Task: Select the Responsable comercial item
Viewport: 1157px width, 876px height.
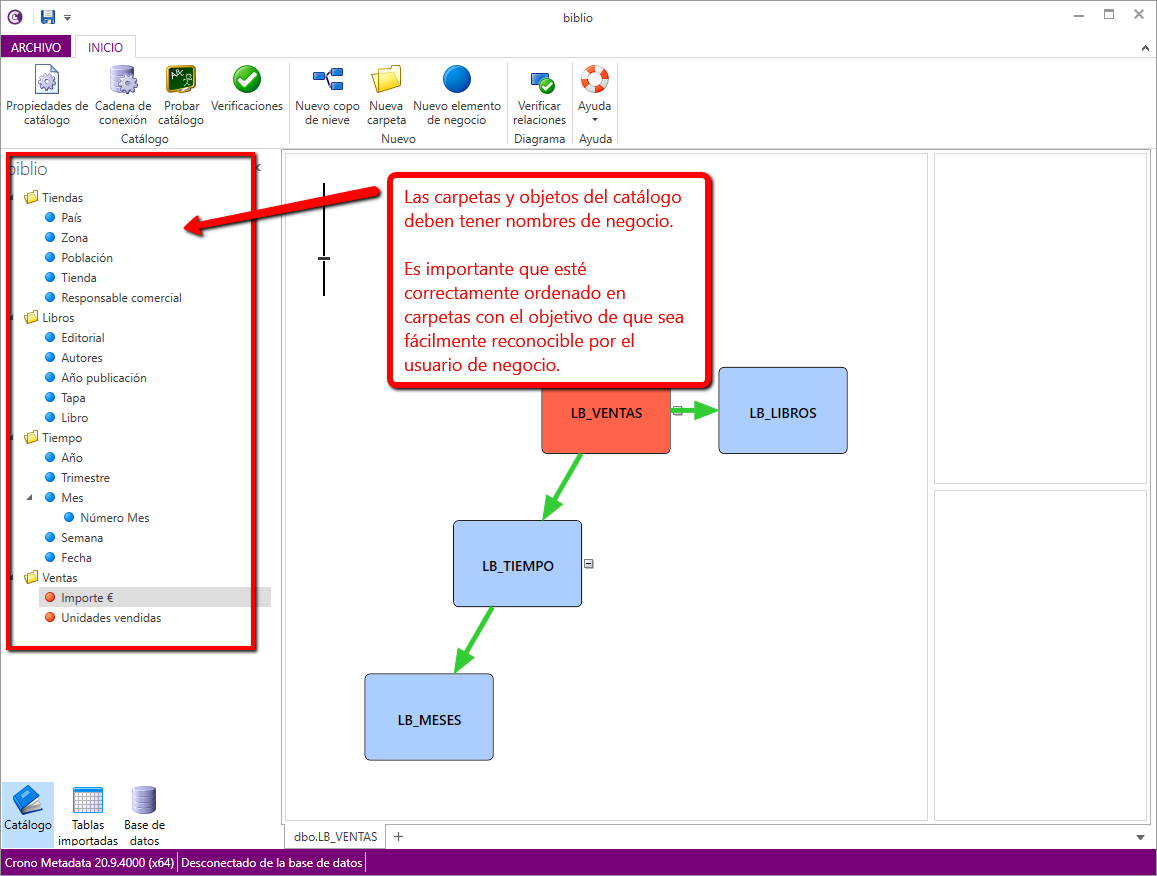Action: click(121, 298)
